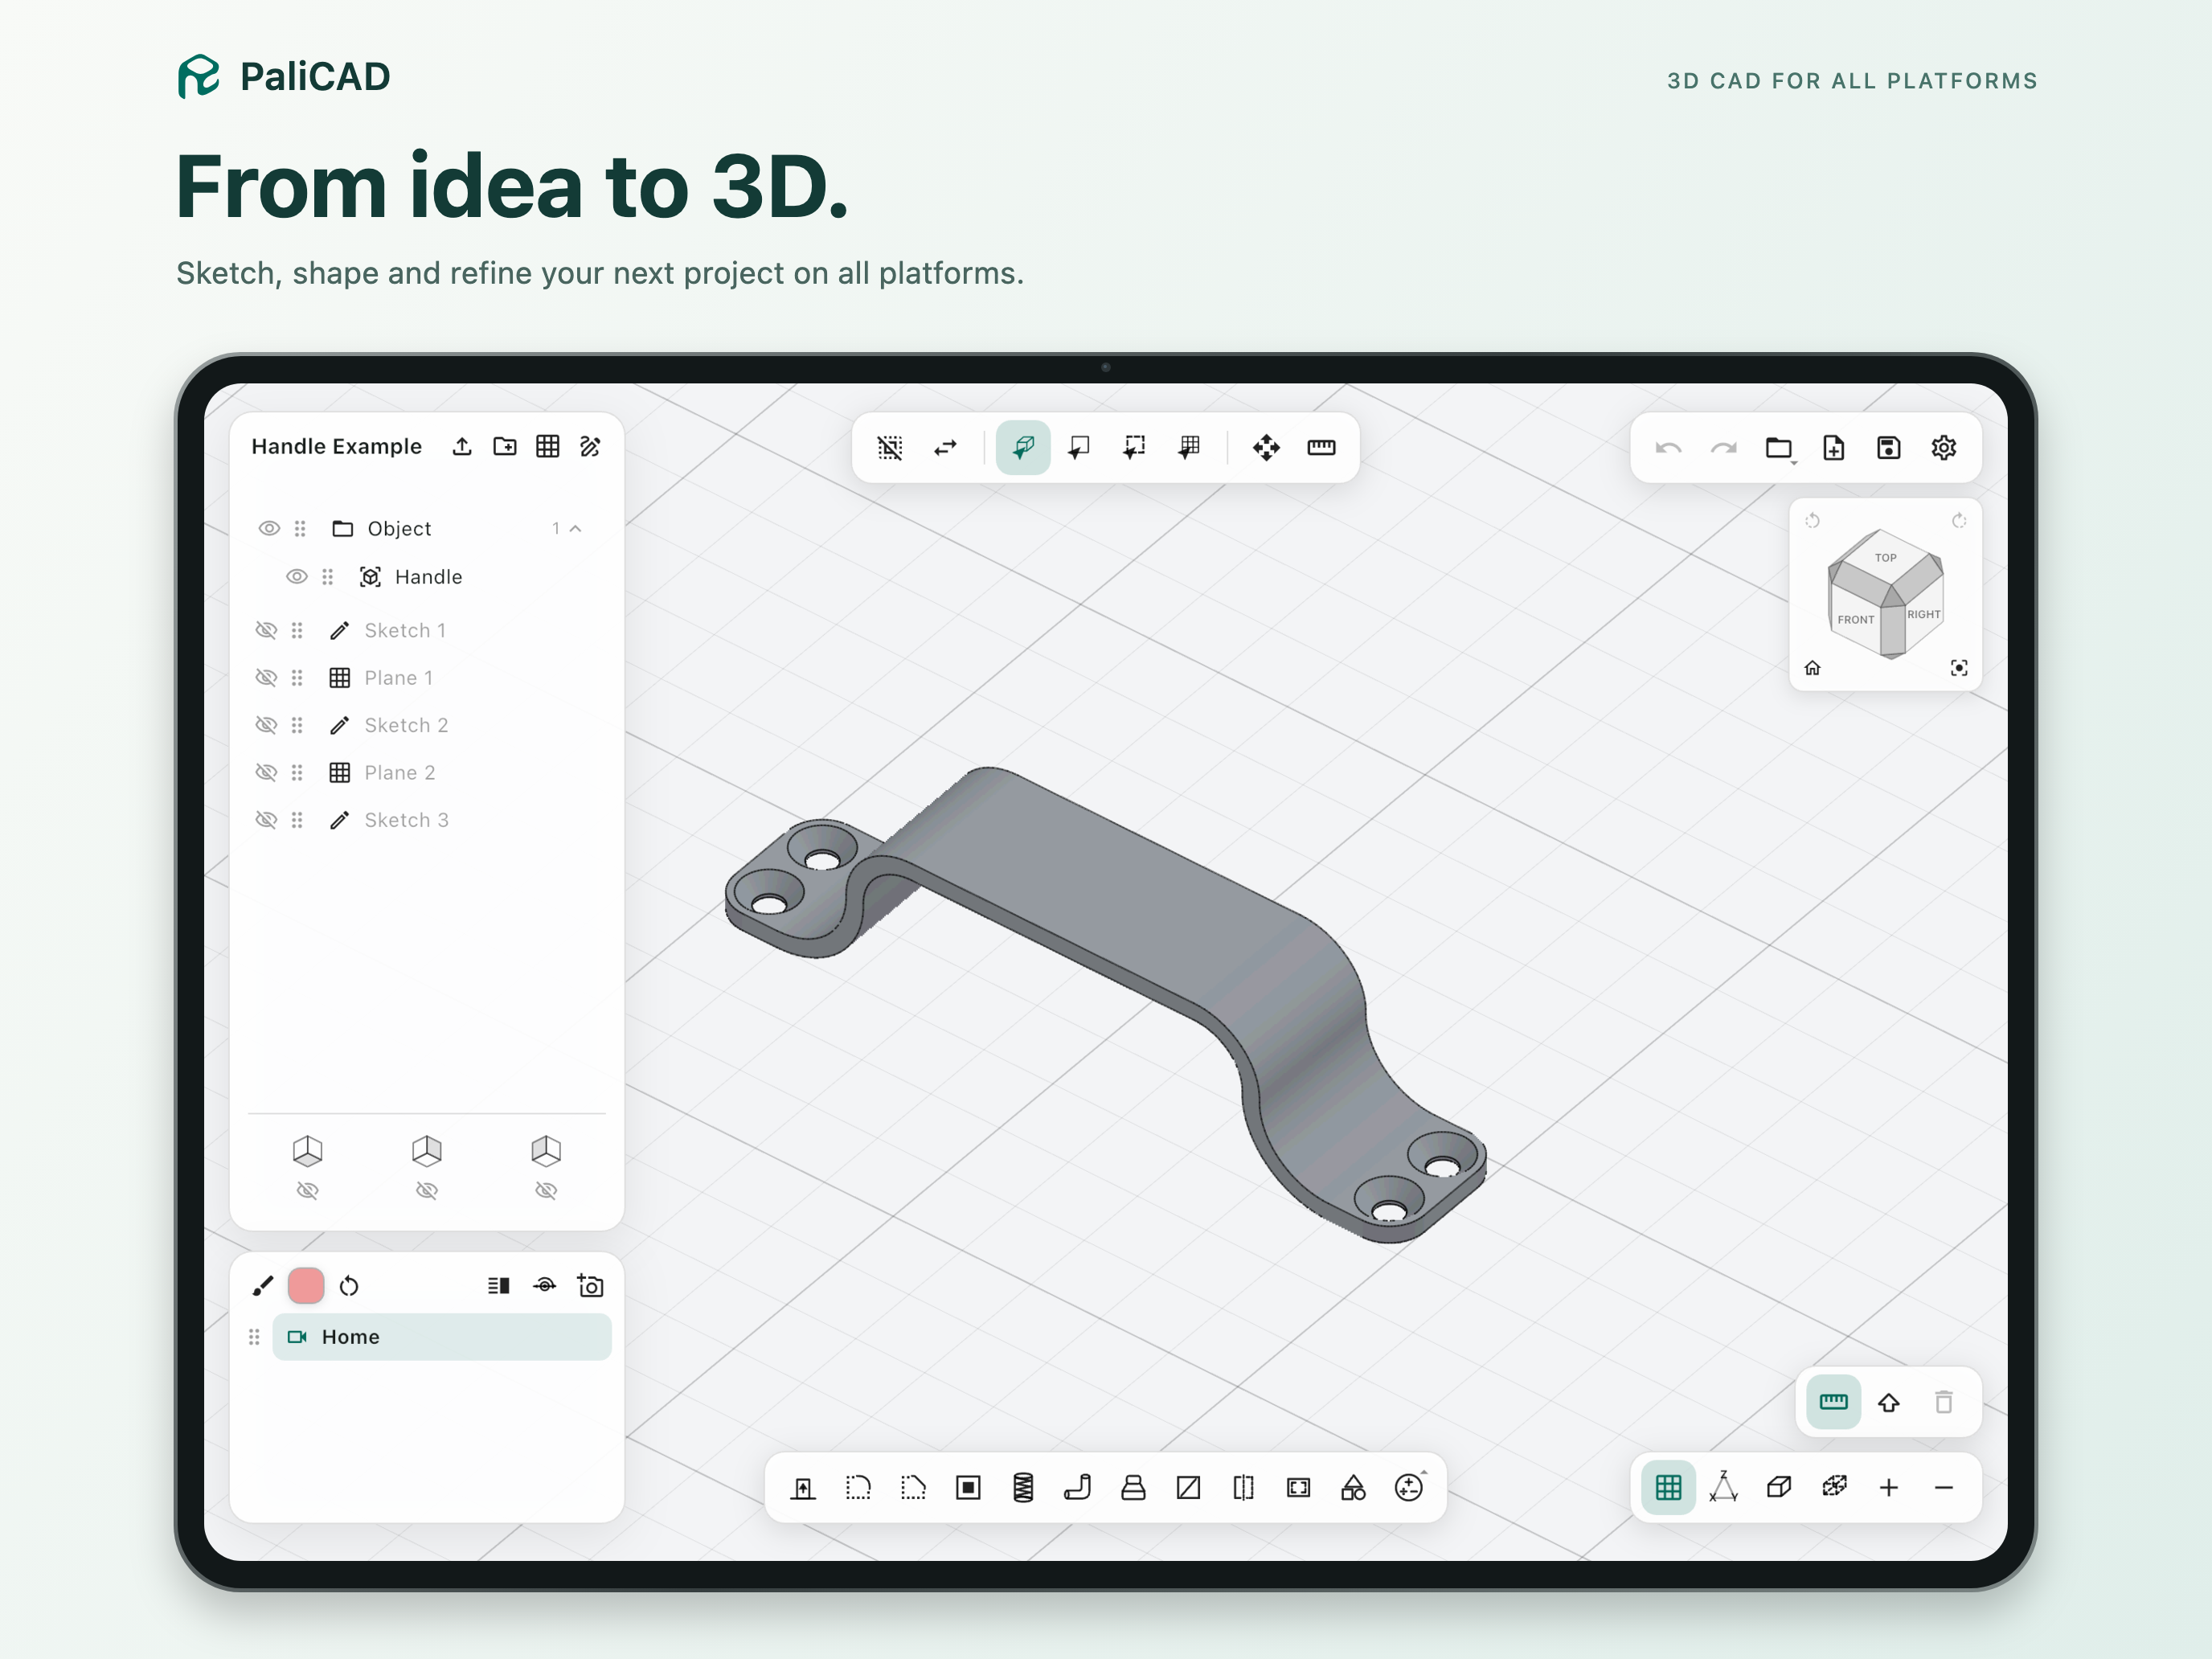Click the zoom in plus button

tap(1888, 1488)
